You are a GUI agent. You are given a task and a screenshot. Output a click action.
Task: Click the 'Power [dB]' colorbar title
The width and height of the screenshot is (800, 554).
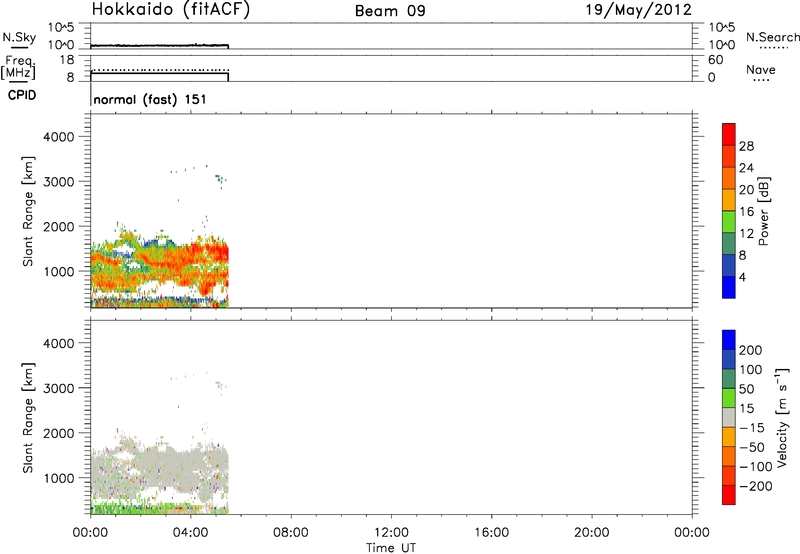764,211
